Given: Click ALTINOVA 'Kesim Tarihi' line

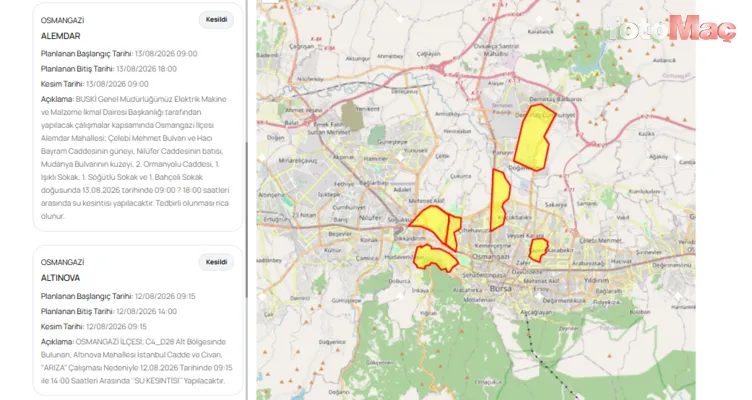Looking at the screenshot, I should (94, 327).
